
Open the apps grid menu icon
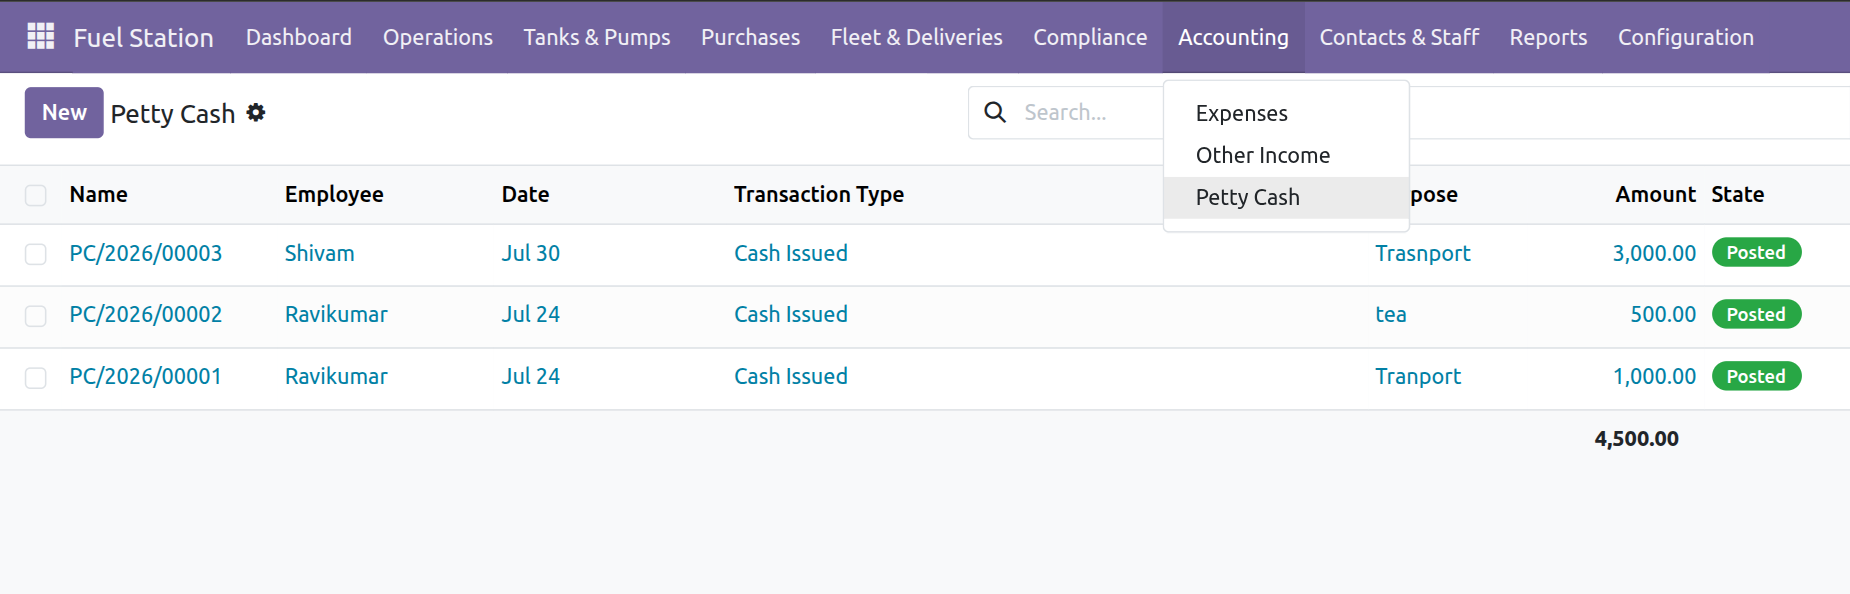40,37
